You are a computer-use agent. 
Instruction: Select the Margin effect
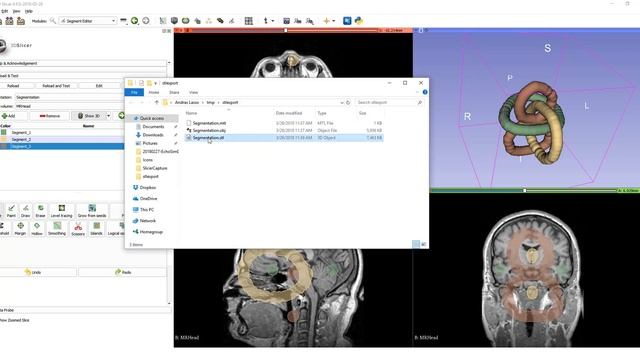click(20, 229)
